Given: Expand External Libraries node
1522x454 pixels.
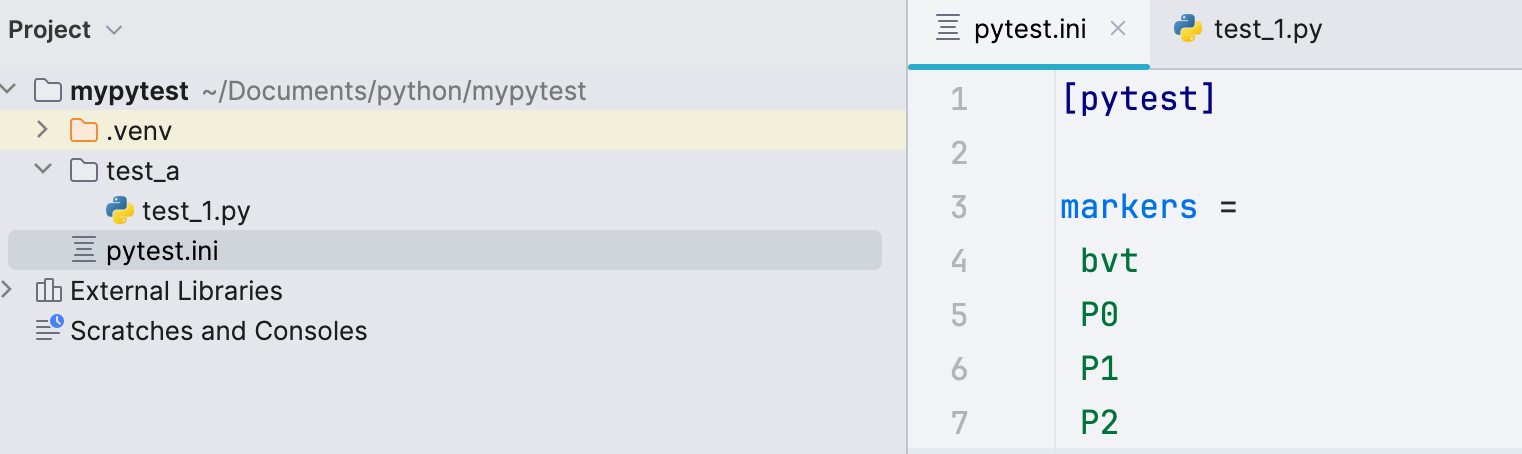Looking at the screenshot, I should (x=8, y=290).
